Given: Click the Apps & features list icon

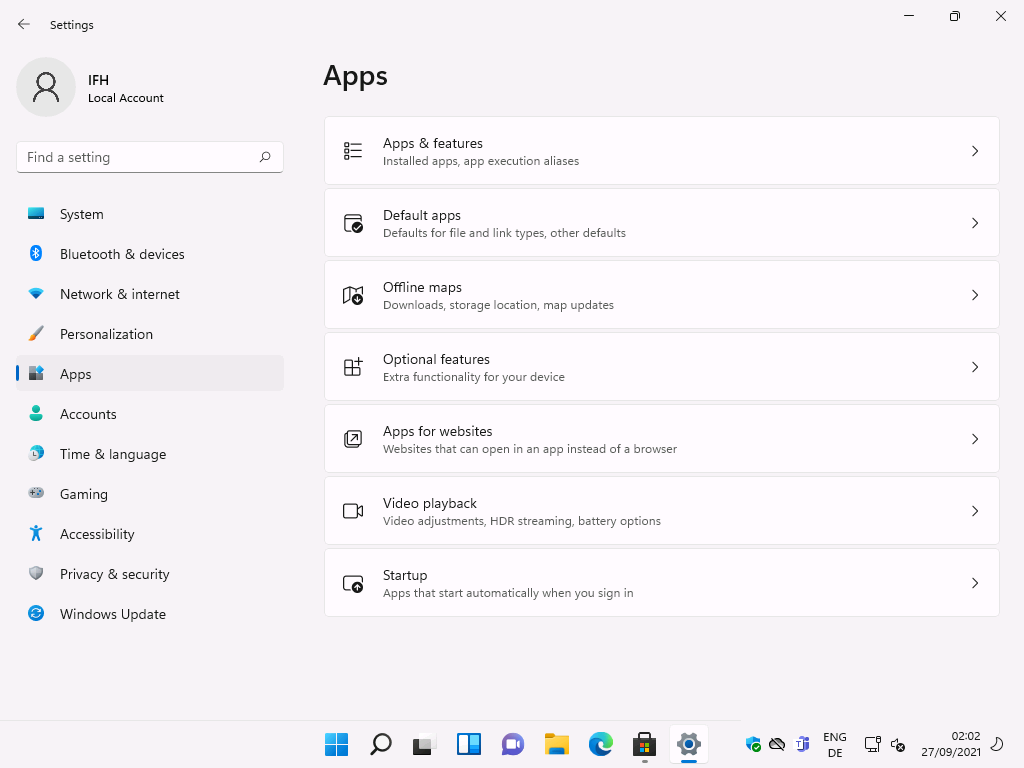Looking at the screenshot, I should (x=353, y=151).
